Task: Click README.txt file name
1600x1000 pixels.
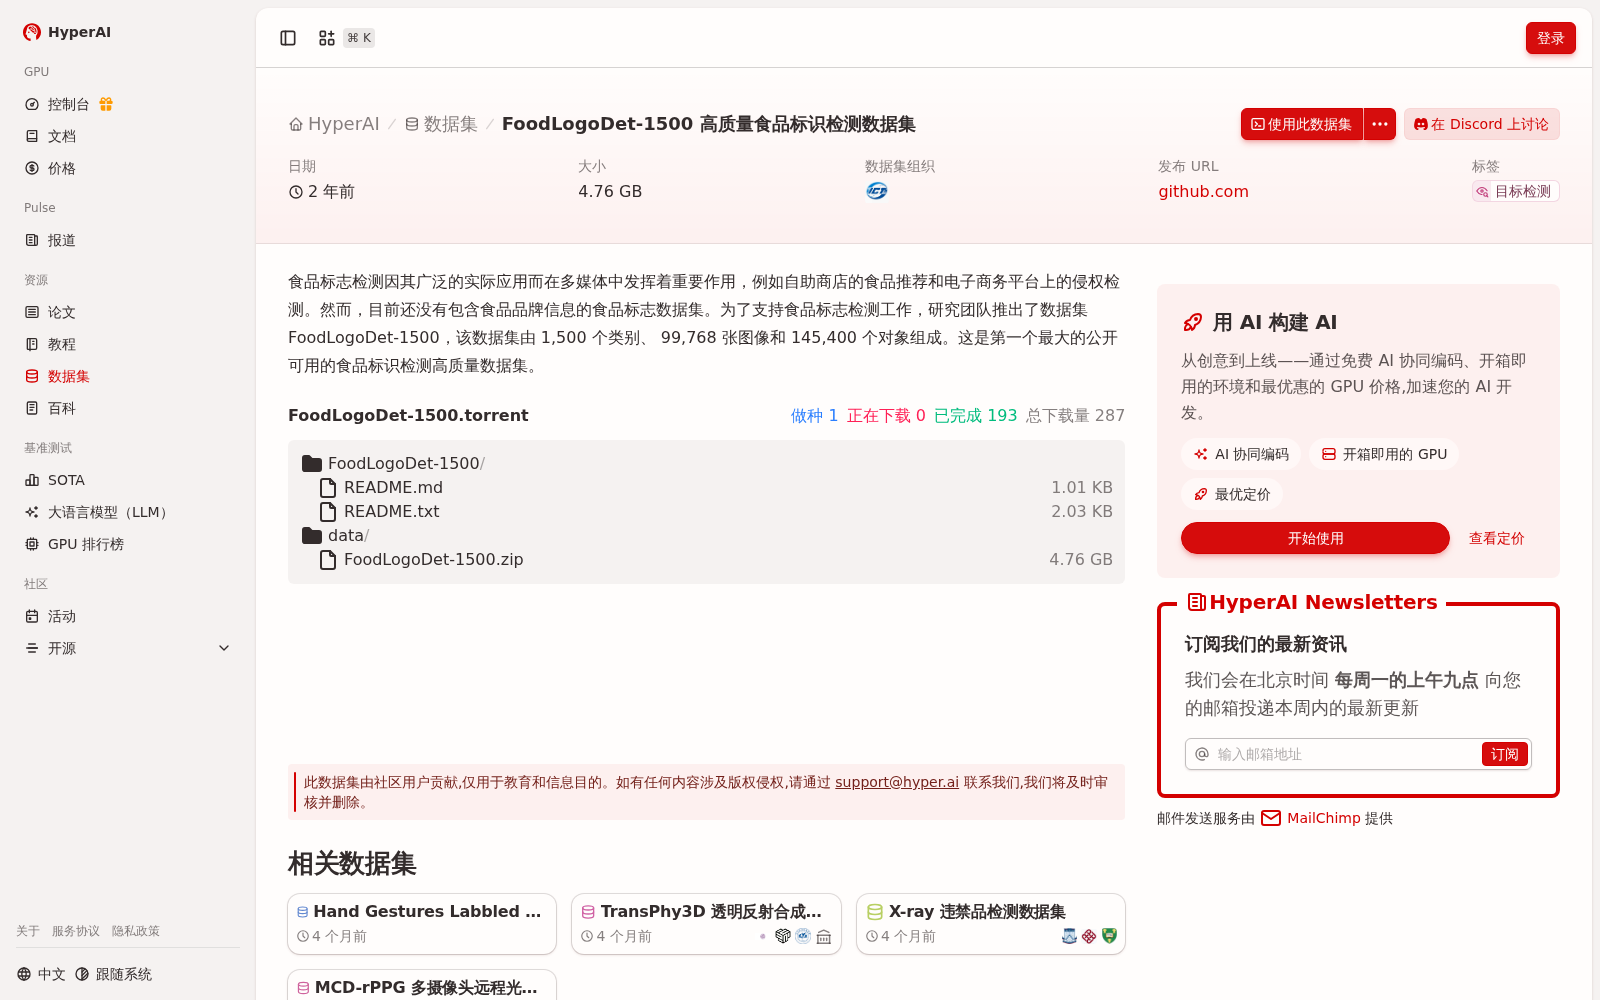Action: [392, 511]
